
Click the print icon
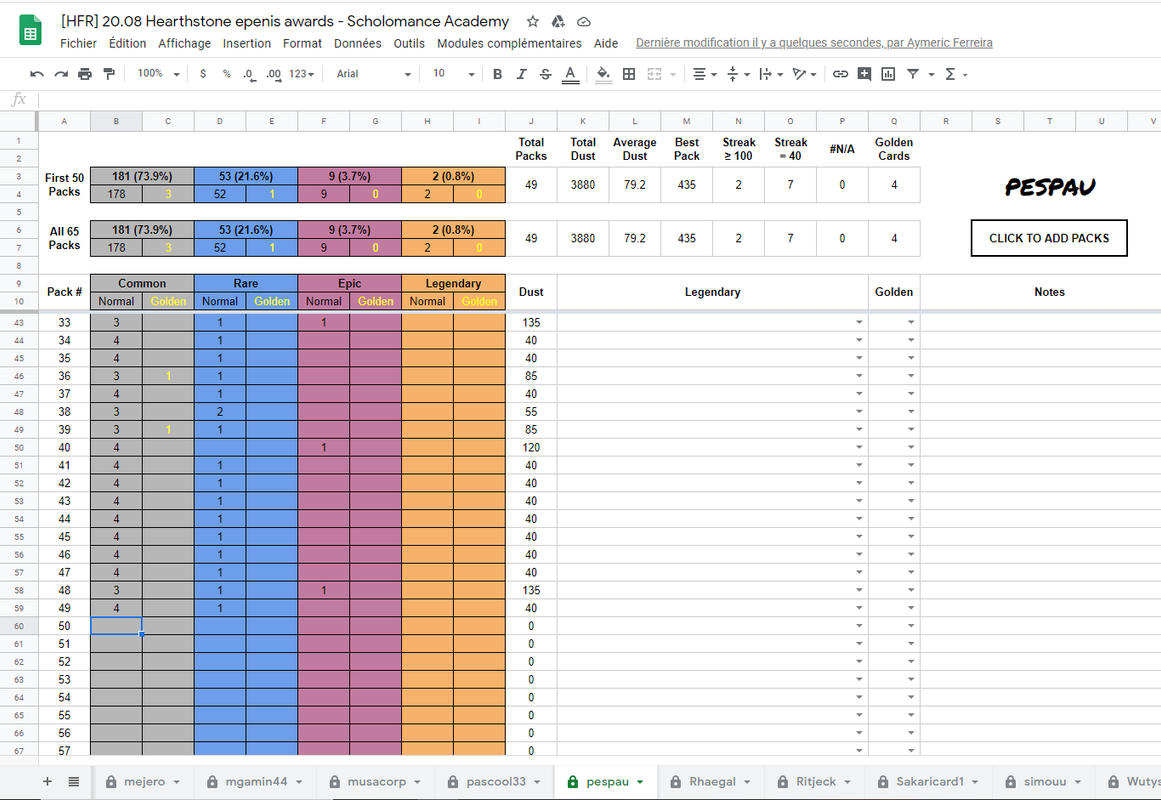[x=85, y=74]
